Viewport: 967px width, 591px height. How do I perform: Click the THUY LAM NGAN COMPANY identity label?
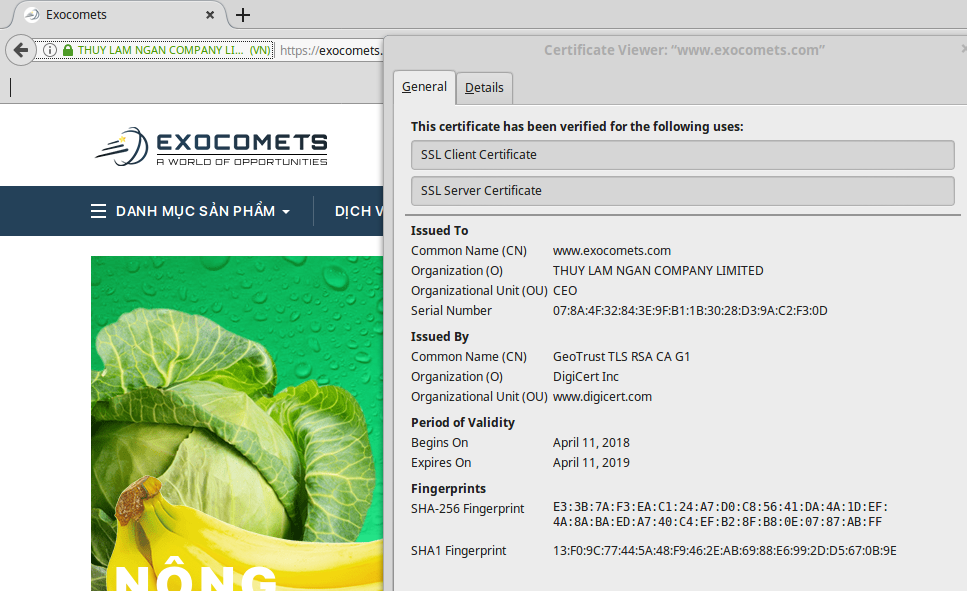(174, 50)
